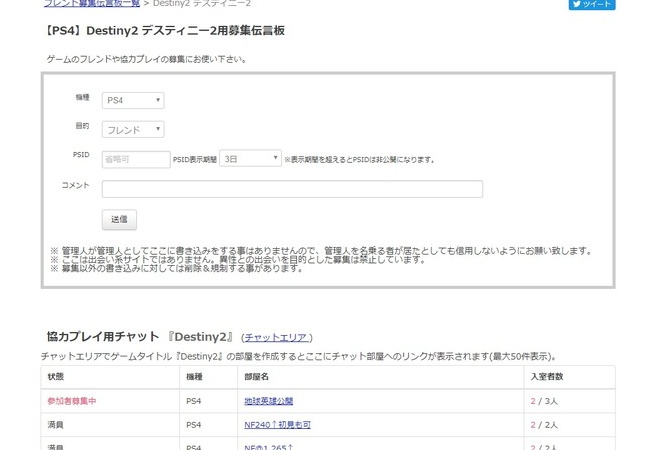Open the 目的 dropdown showing フレンド
This screenshot has height=450, width=650.
(133, 130)
